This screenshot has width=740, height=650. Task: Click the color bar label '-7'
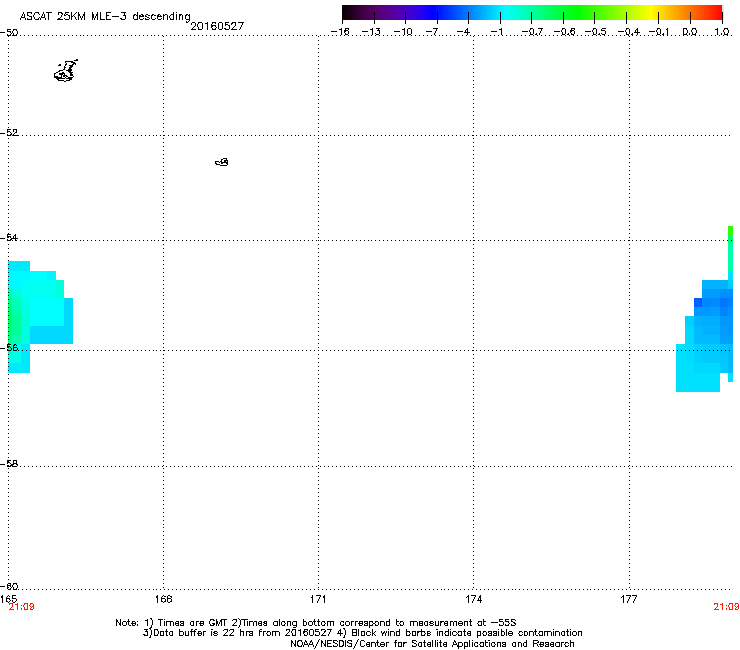coord(432,32)
